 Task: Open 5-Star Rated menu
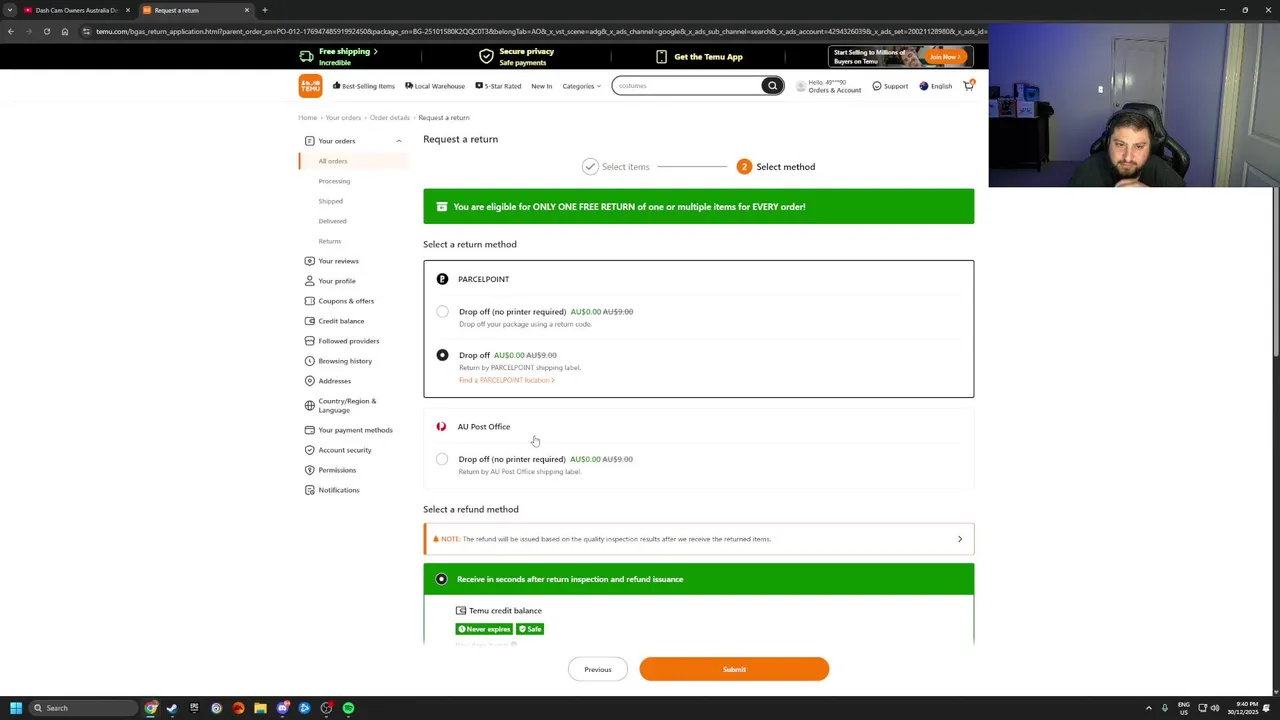pyautogui.click(x=498, y=86)
